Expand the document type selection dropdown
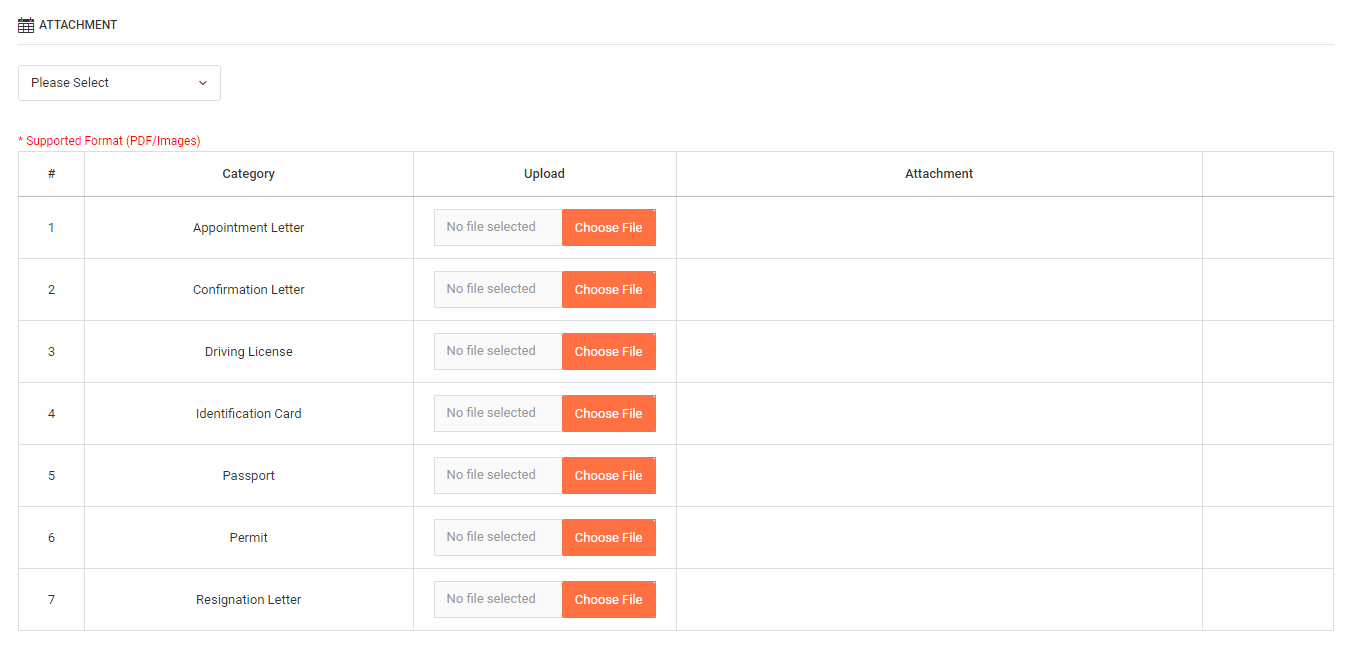 [118, 82]
